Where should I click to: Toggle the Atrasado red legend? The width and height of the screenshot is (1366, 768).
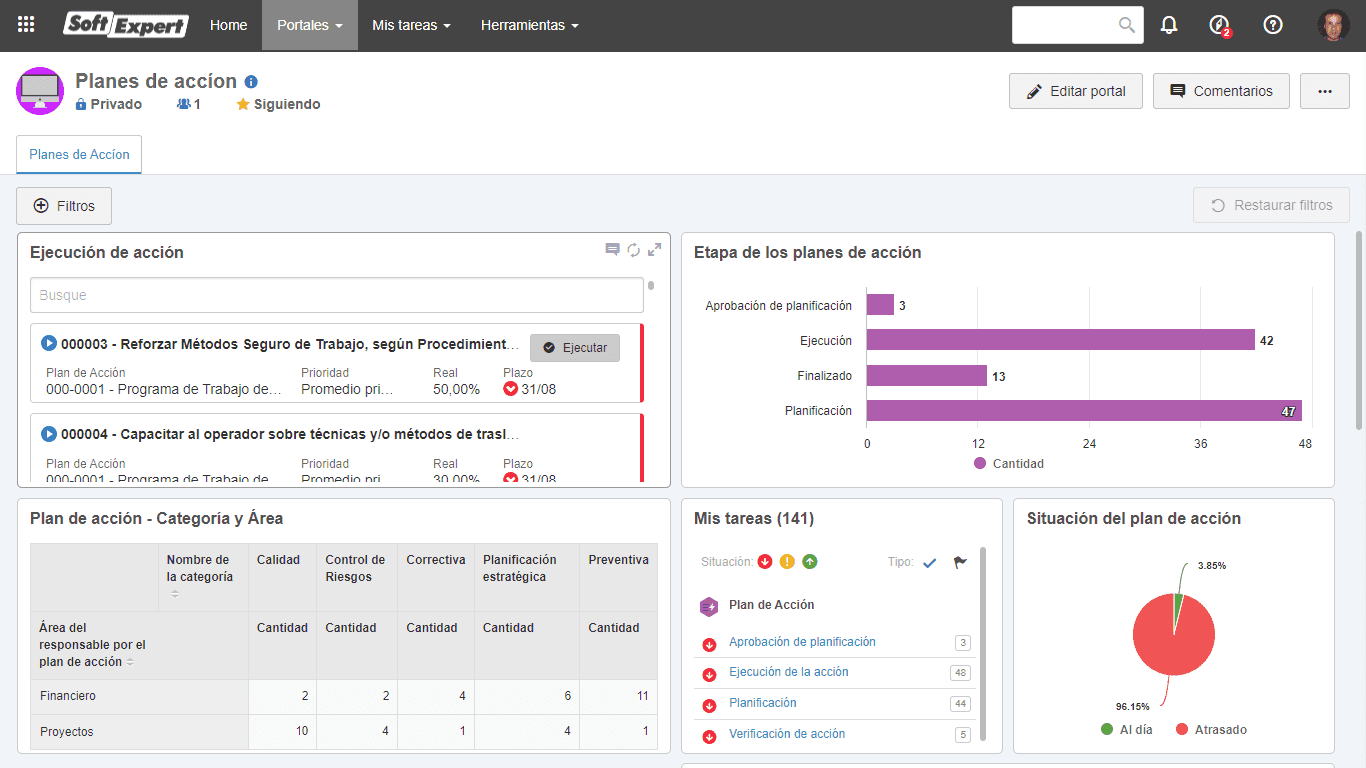1182,729
